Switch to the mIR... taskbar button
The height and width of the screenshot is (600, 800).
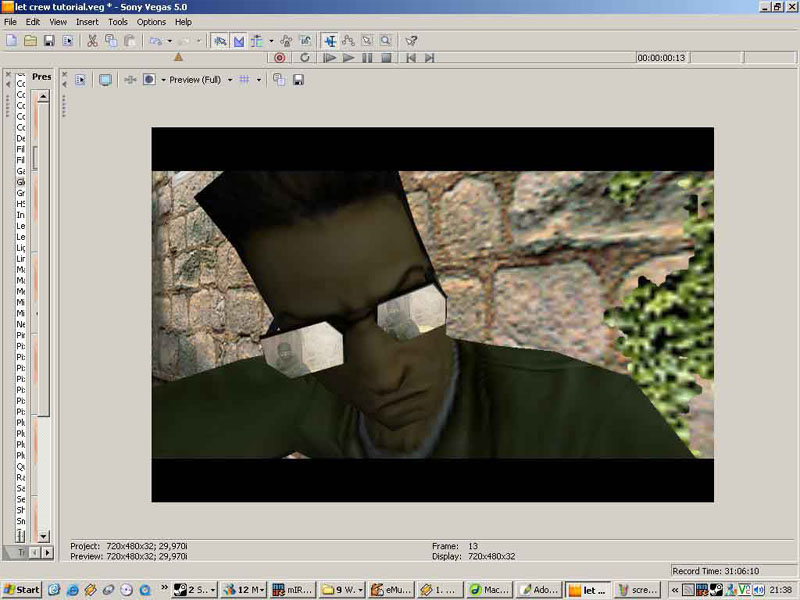(292, 590)
